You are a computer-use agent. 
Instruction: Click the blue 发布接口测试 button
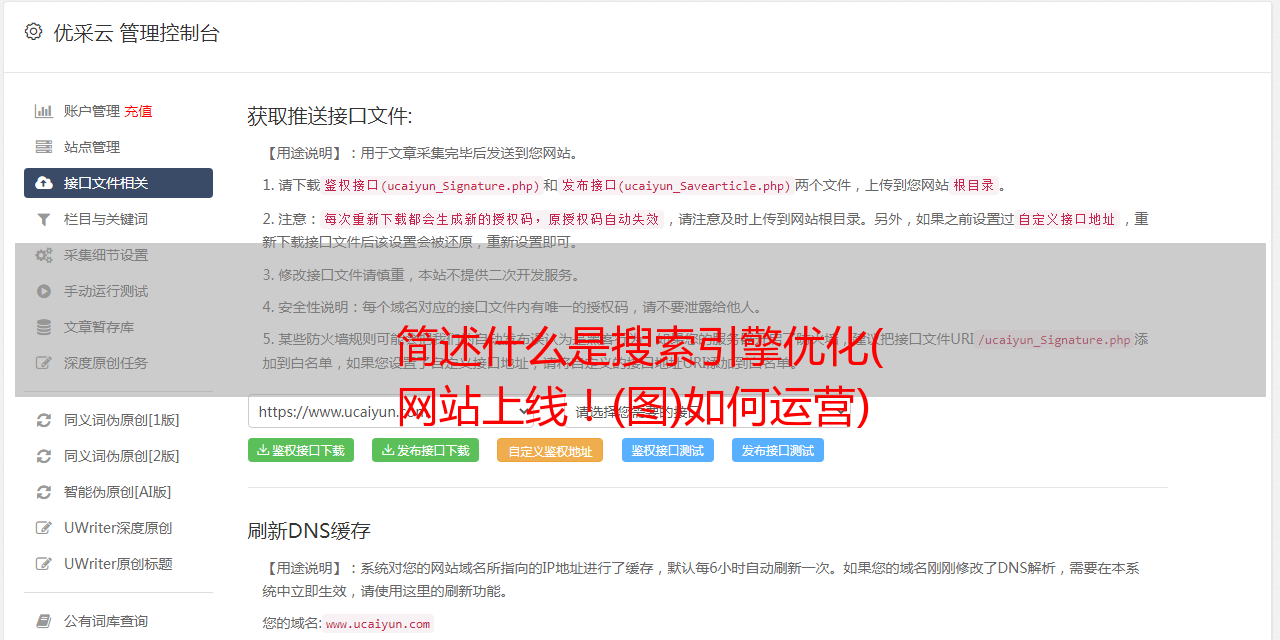click(x=778, y=450)
